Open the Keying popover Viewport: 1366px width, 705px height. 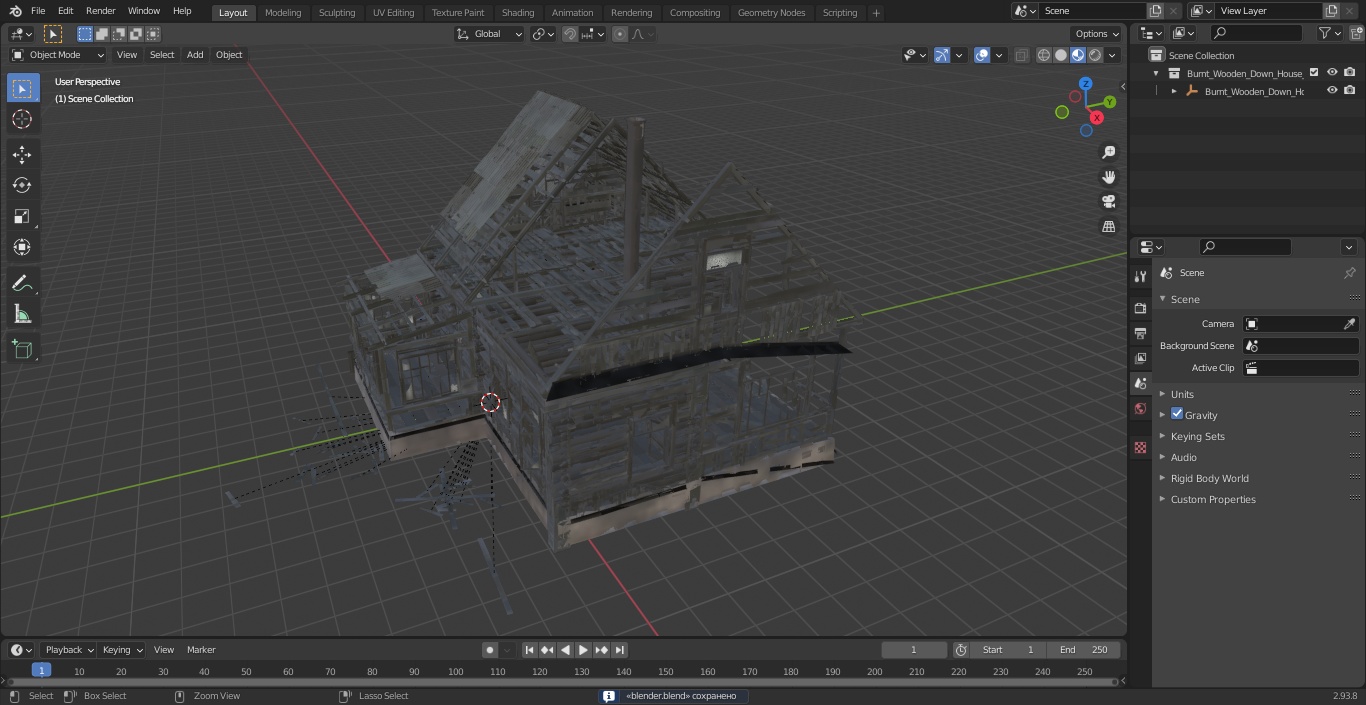tap(122, 650)
